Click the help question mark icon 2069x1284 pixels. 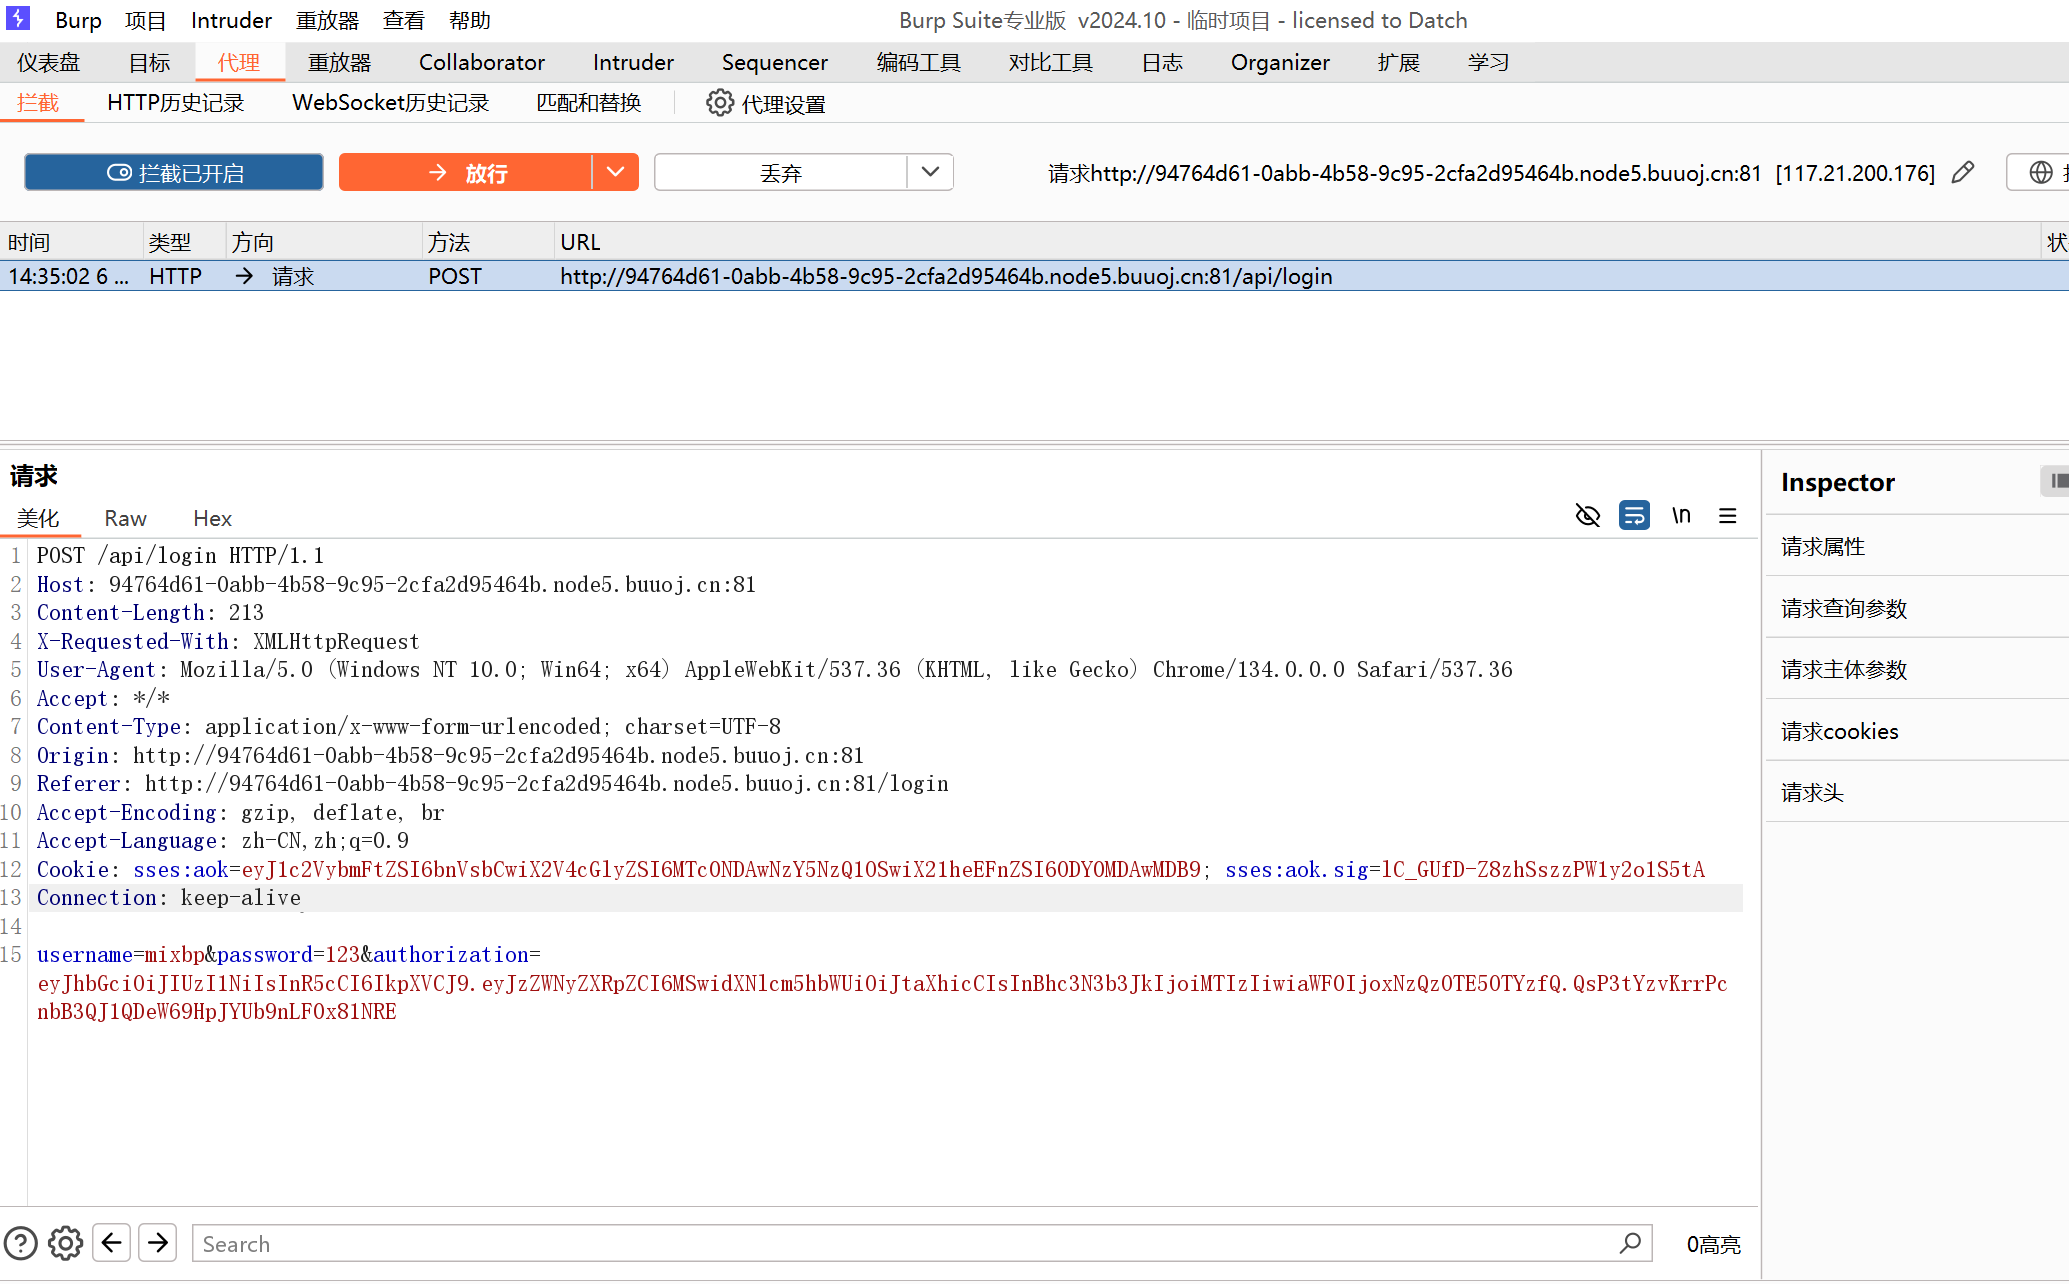click(21, 1243)
